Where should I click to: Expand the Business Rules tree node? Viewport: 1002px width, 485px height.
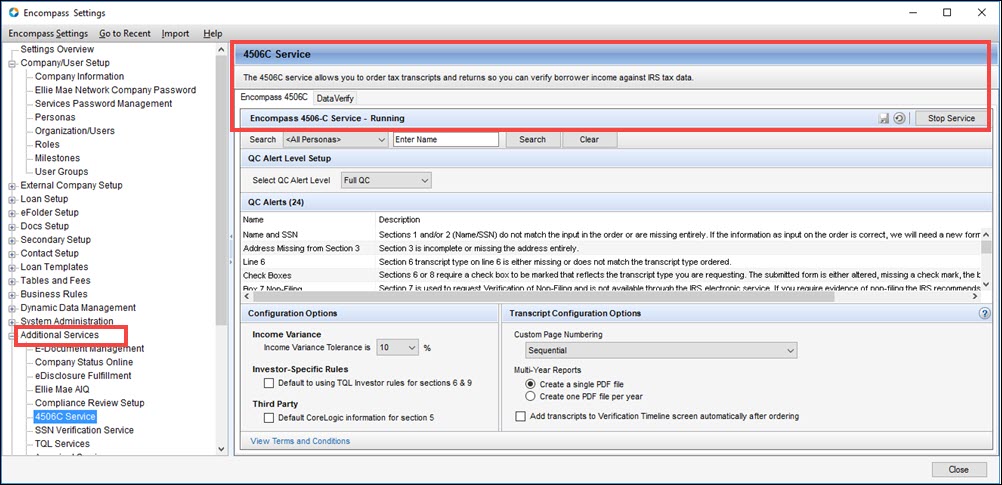point(12,295)
